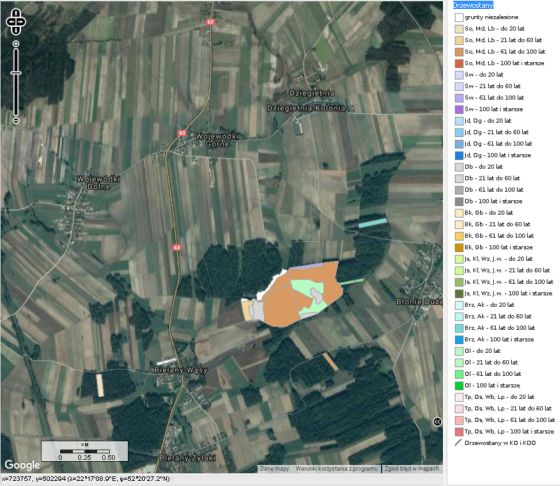Click Ol - 100 lat i starsze swatch
Viewport: 560px width, 486px height.
[459, 386]
